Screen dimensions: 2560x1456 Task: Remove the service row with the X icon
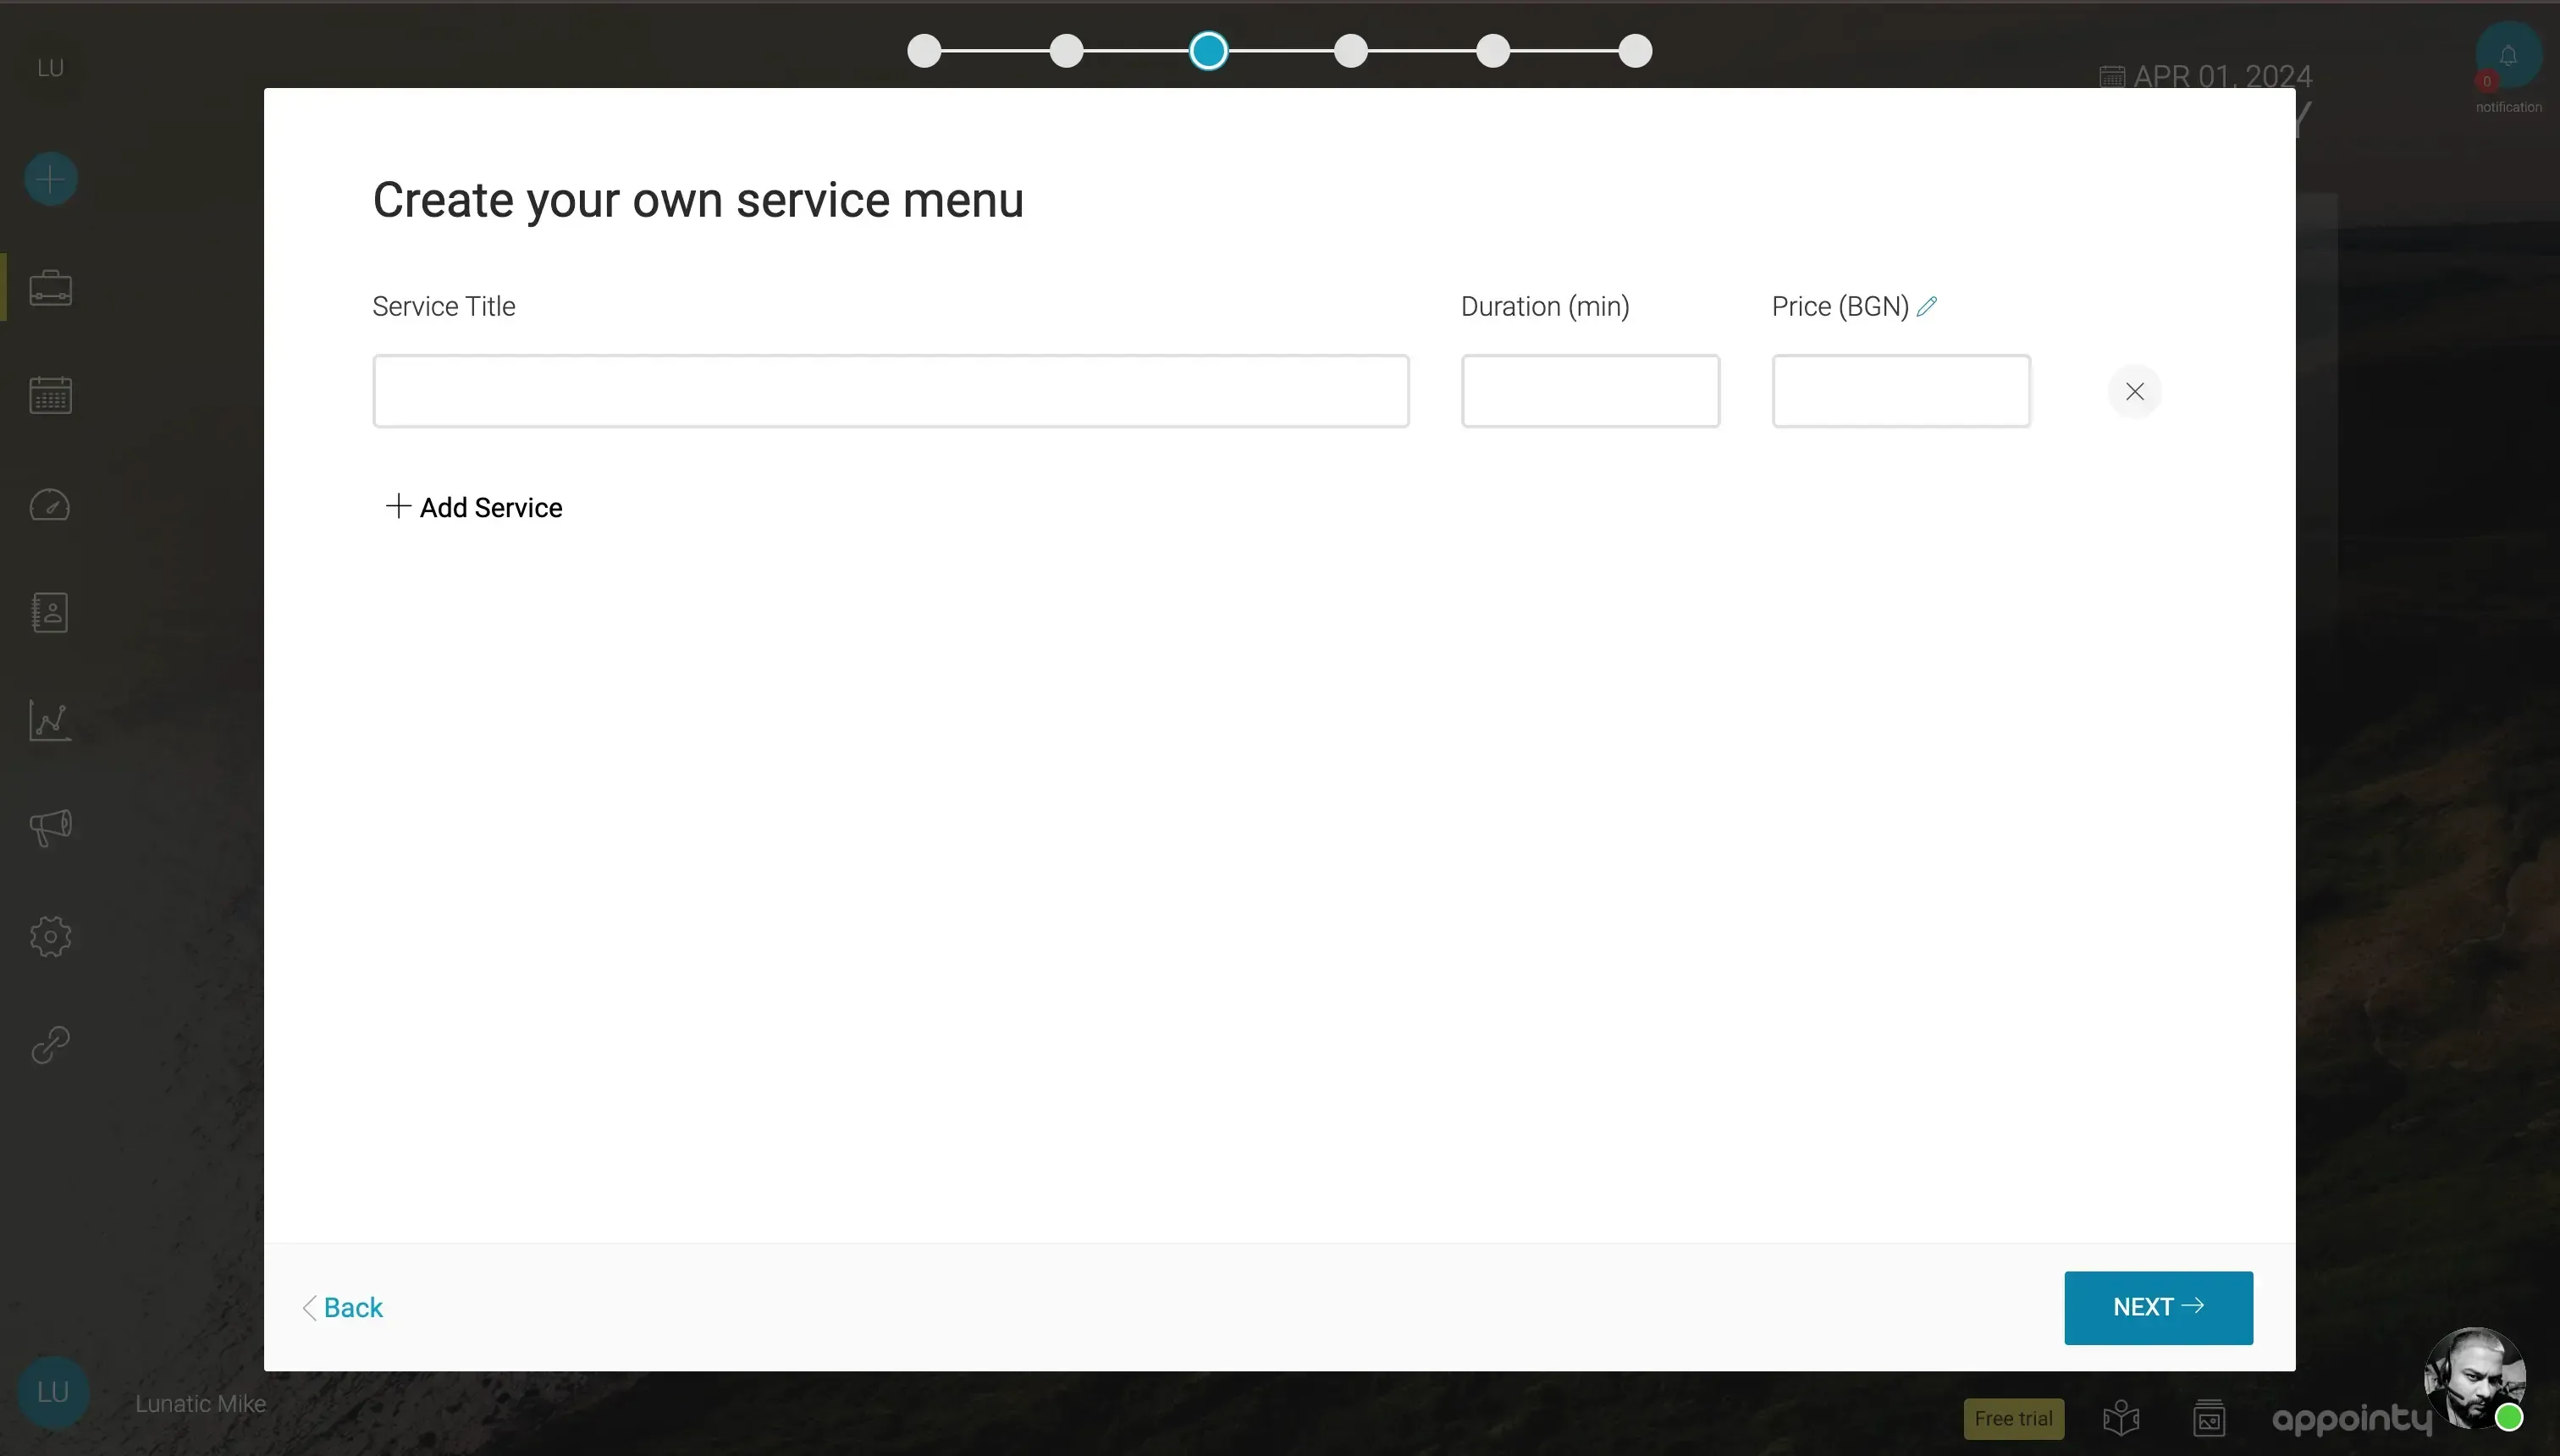[2135, 391]
